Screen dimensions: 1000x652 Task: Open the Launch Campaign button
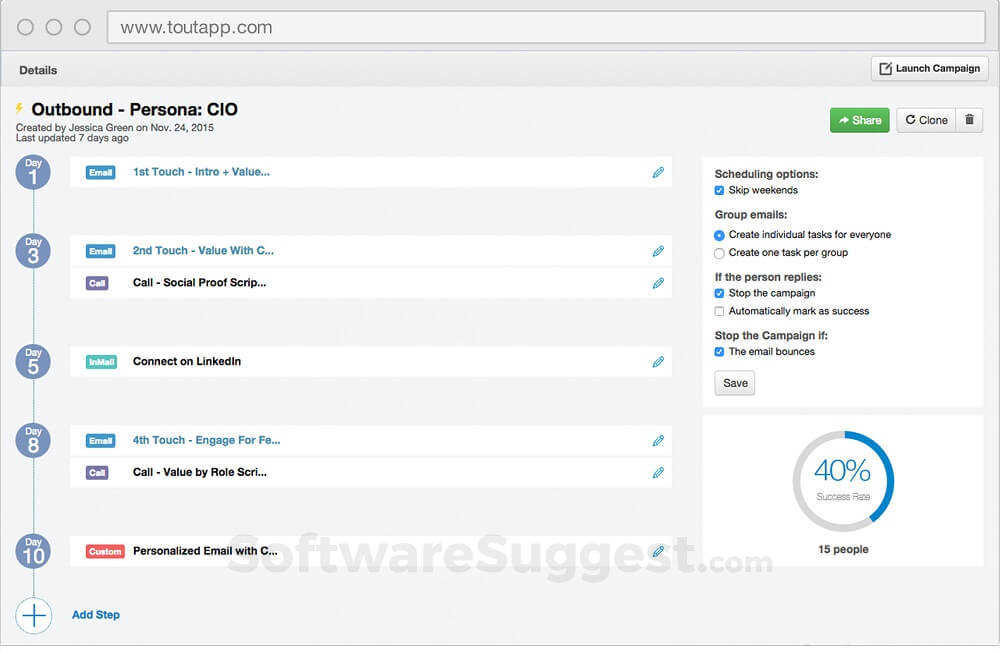click(x=930, y=68)
